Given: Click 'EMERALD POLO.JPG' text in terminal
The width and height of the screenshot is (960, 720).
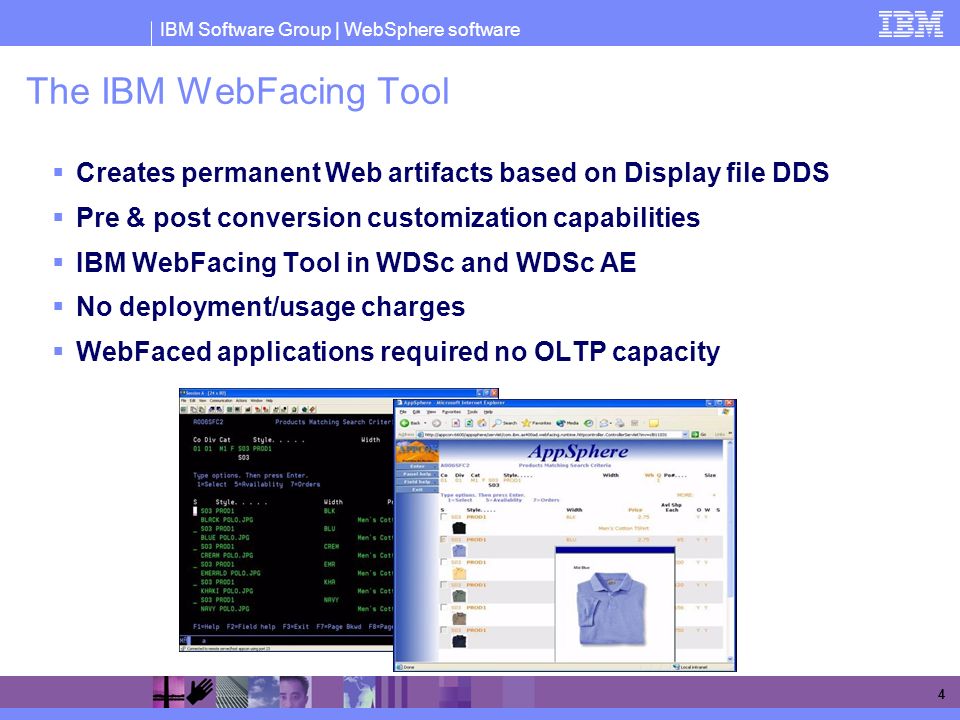Looking at the screenshot, I should pyautogui.click(x=230, y=573).
